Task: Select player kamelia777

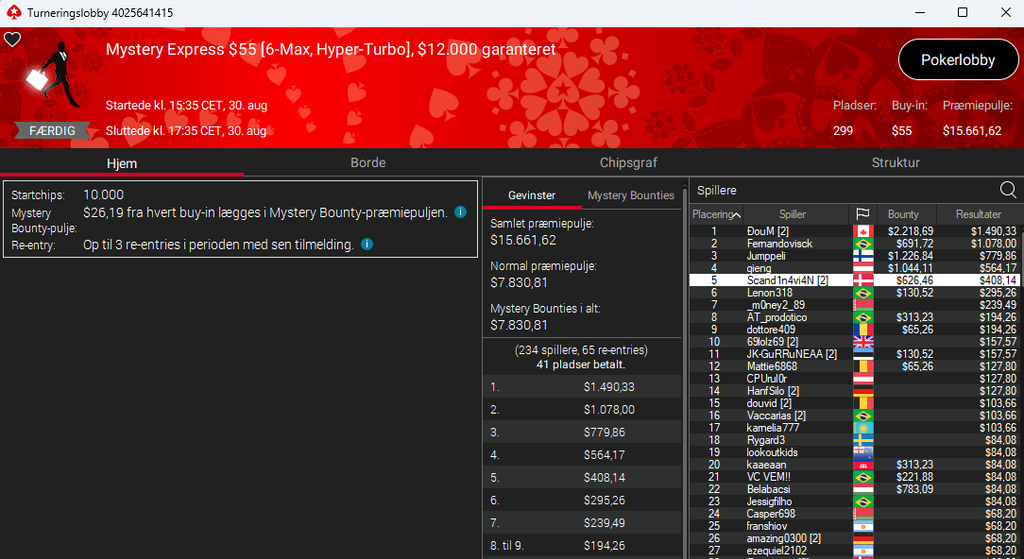Action: [x=773, y=428]
